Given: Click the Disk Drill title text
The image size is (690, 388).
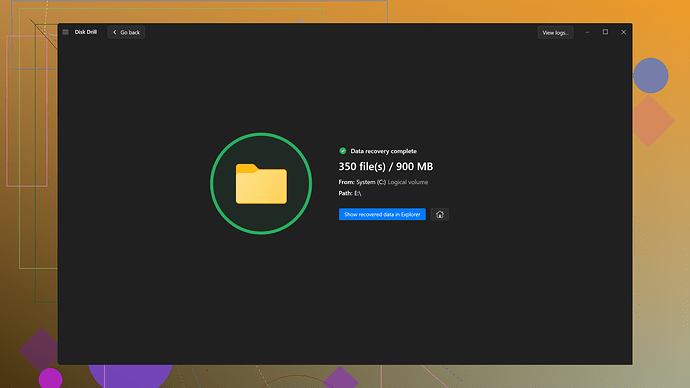Looking at the screenshot, I should click(86, 32).
